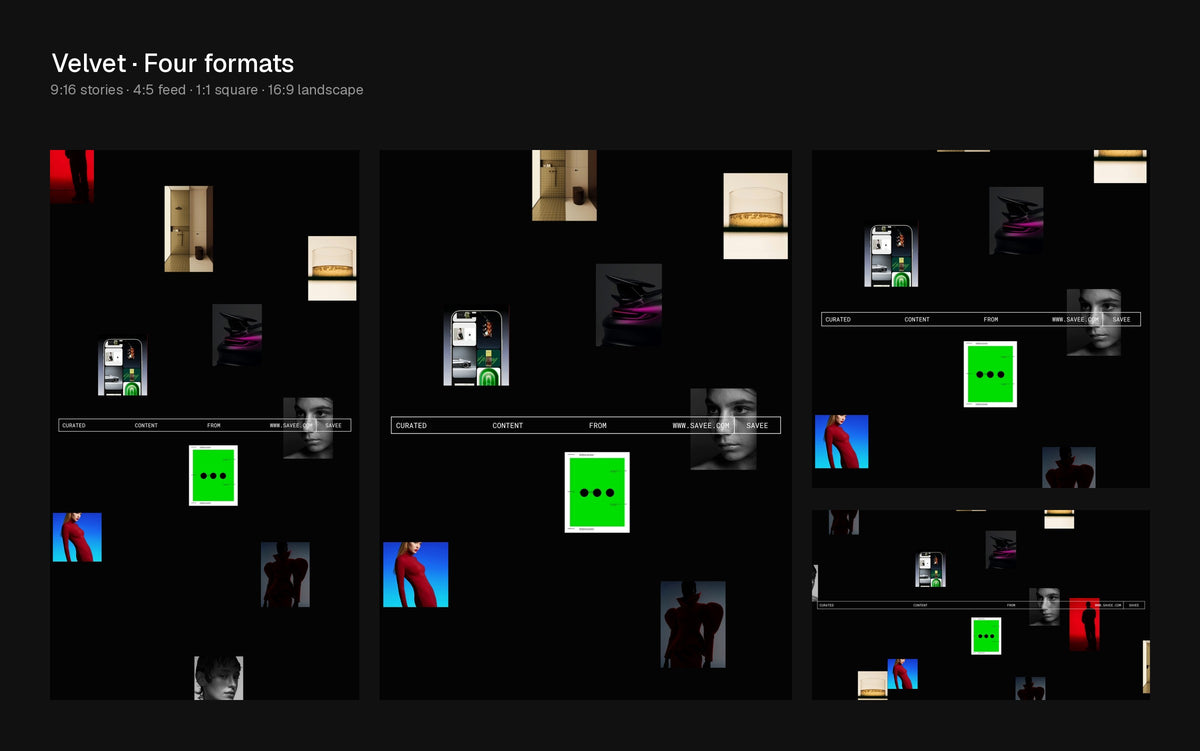Click 'FROM' in the square panel banner
The image size is (1200, 751).
991,320
